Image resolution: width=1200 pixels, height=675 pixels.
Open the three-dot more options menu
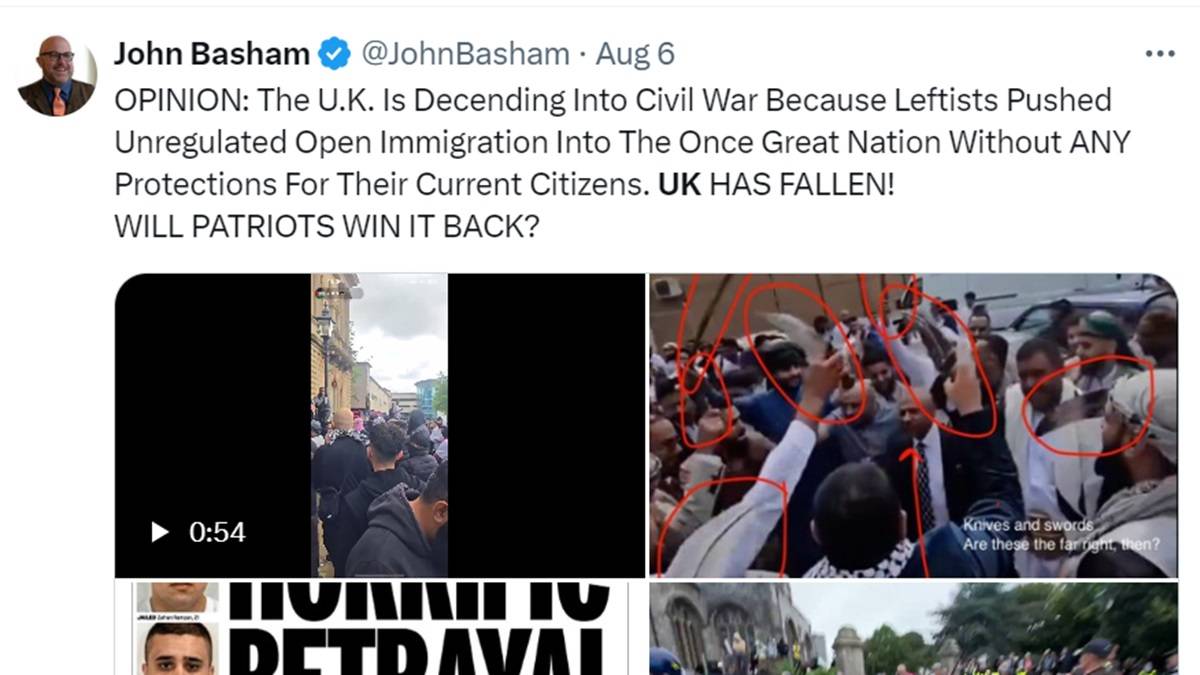click(1159, 54)
